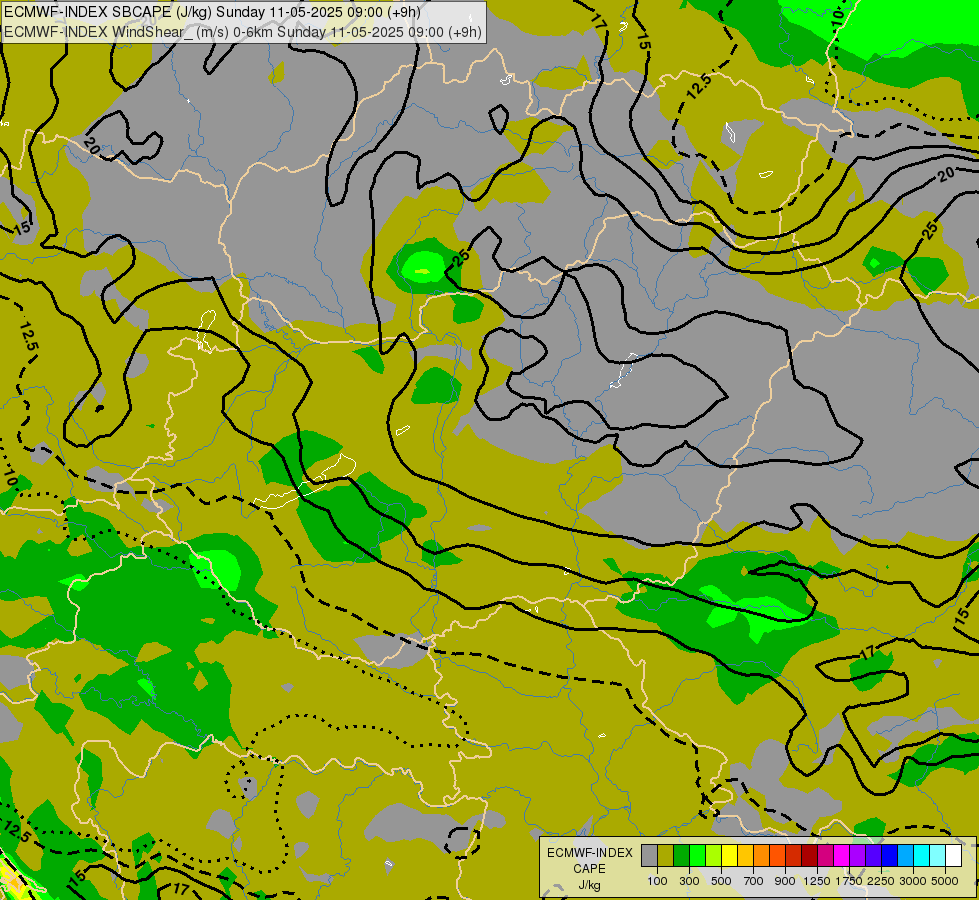Click the gray lowest-CAPE legend swatch
The width and height of the screenshot is (979, 900).
(649, 856)
